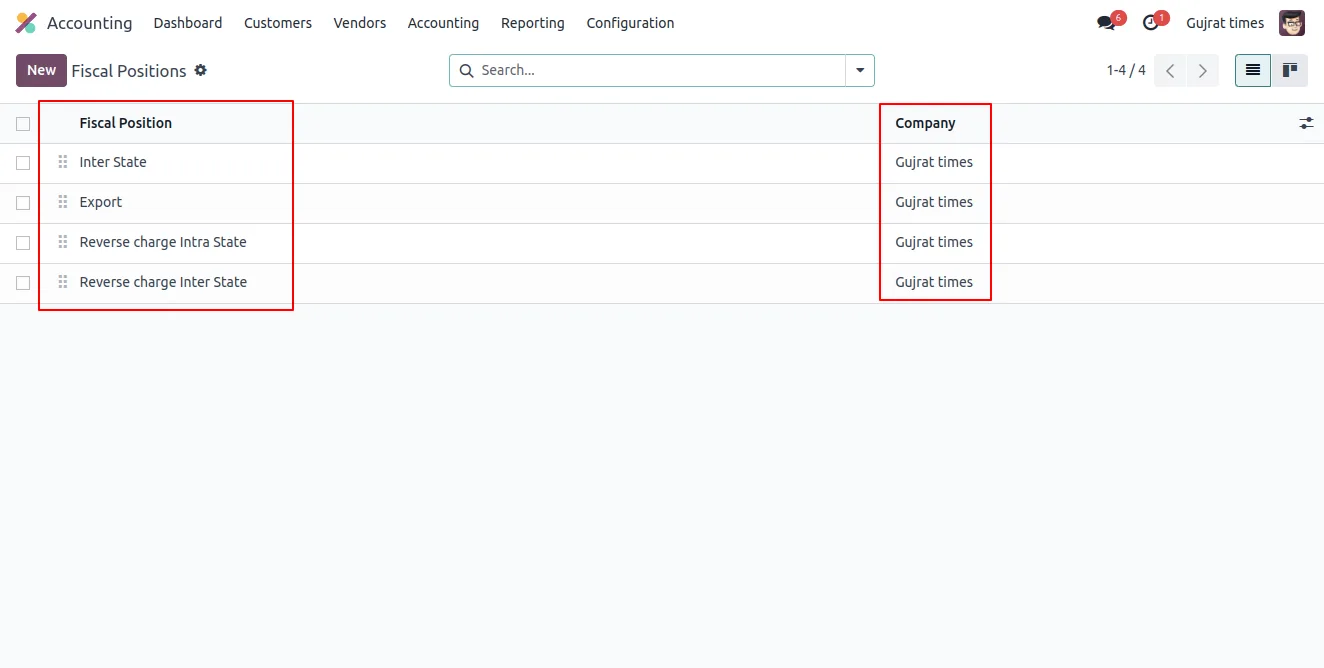Tick the select-all header checkbox
Image resolution: width=1324 pixels, height=668 pixels.
pos(23,124)
